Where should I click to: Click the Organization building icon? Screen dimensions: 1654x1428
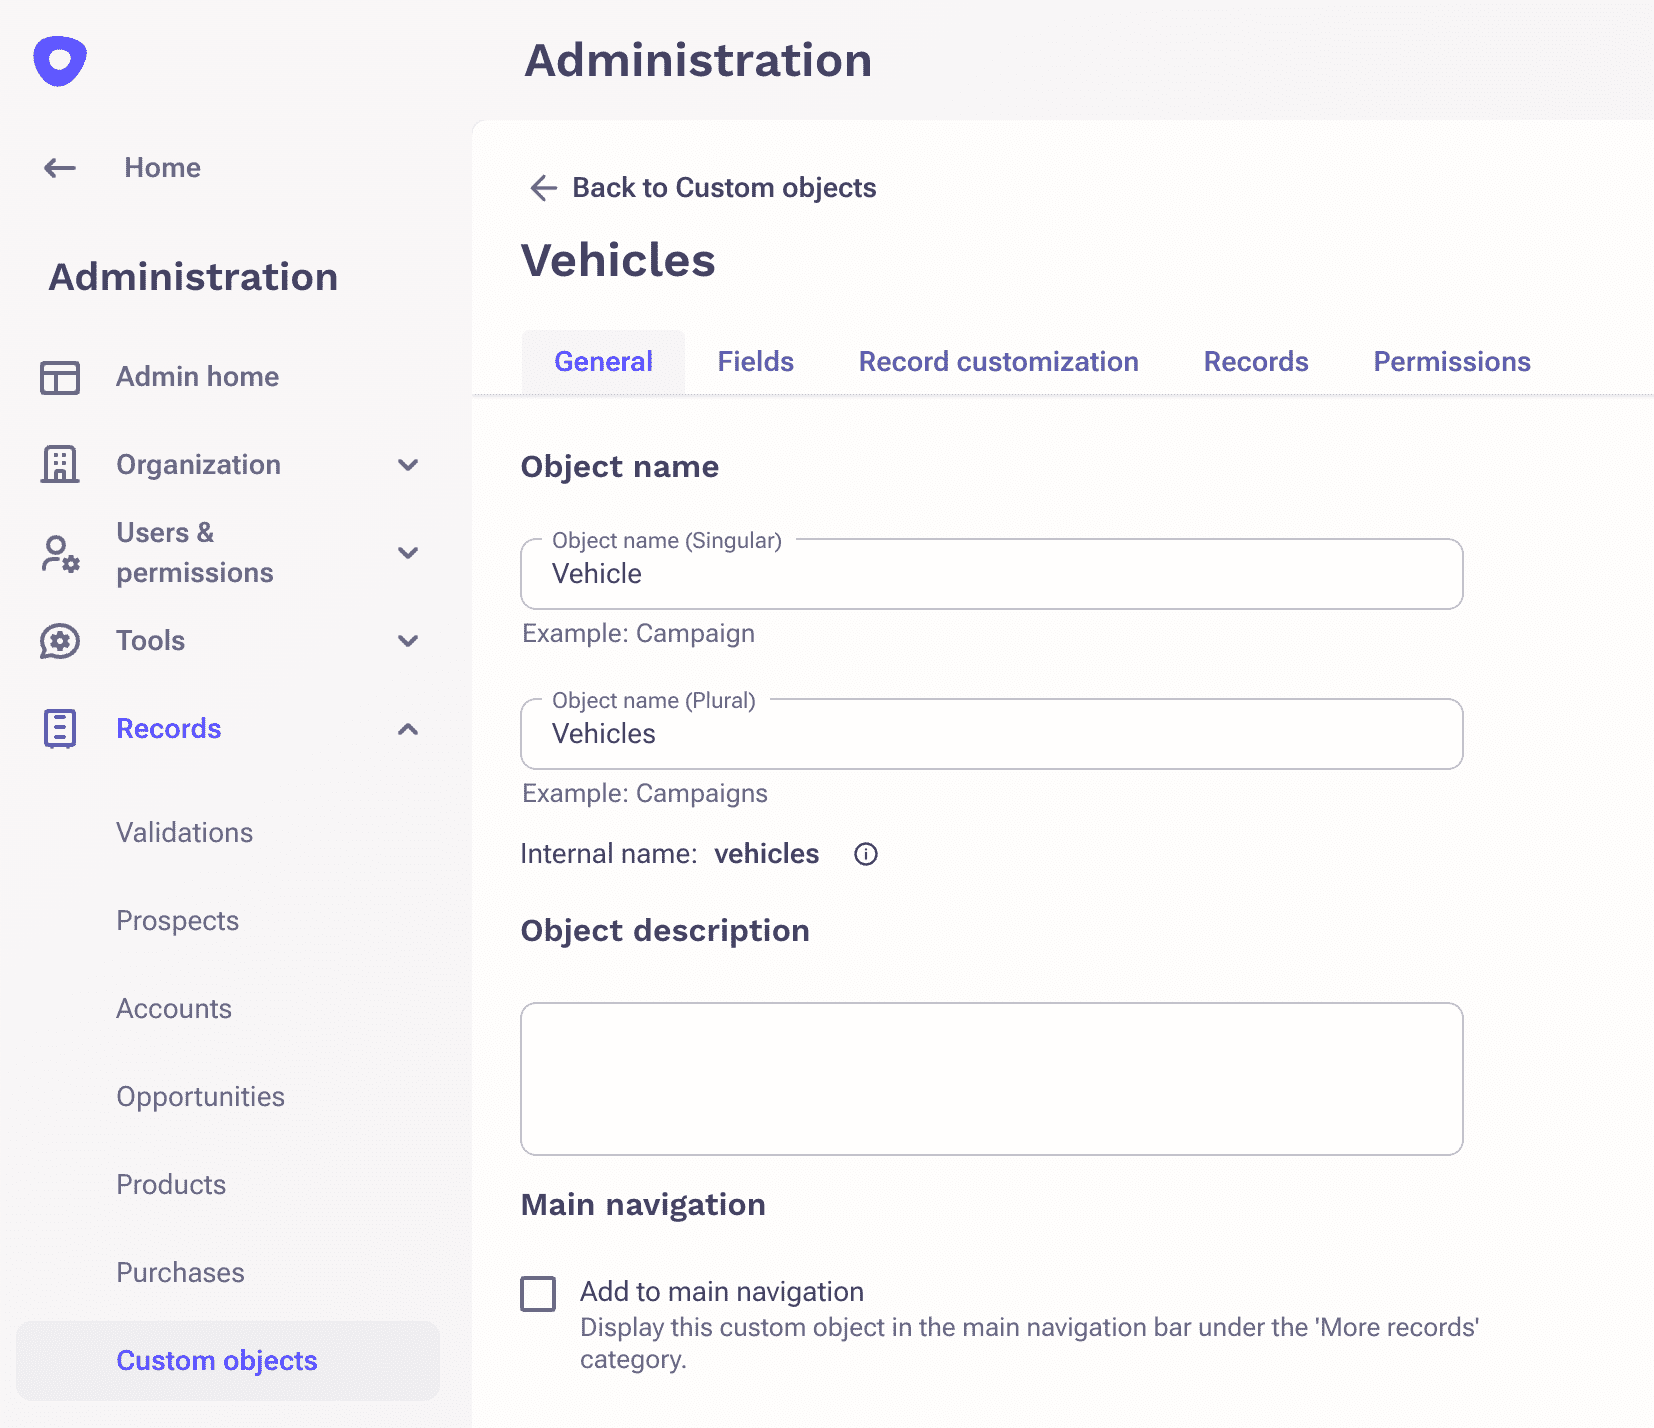point(60,464)
